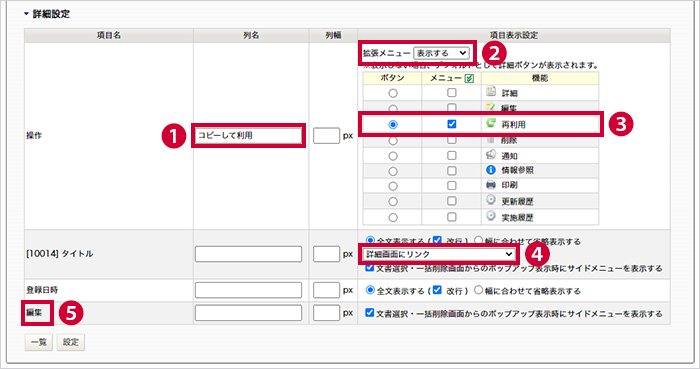Uncheck the メニュー checkbox for 再利用

pos(452,124)
